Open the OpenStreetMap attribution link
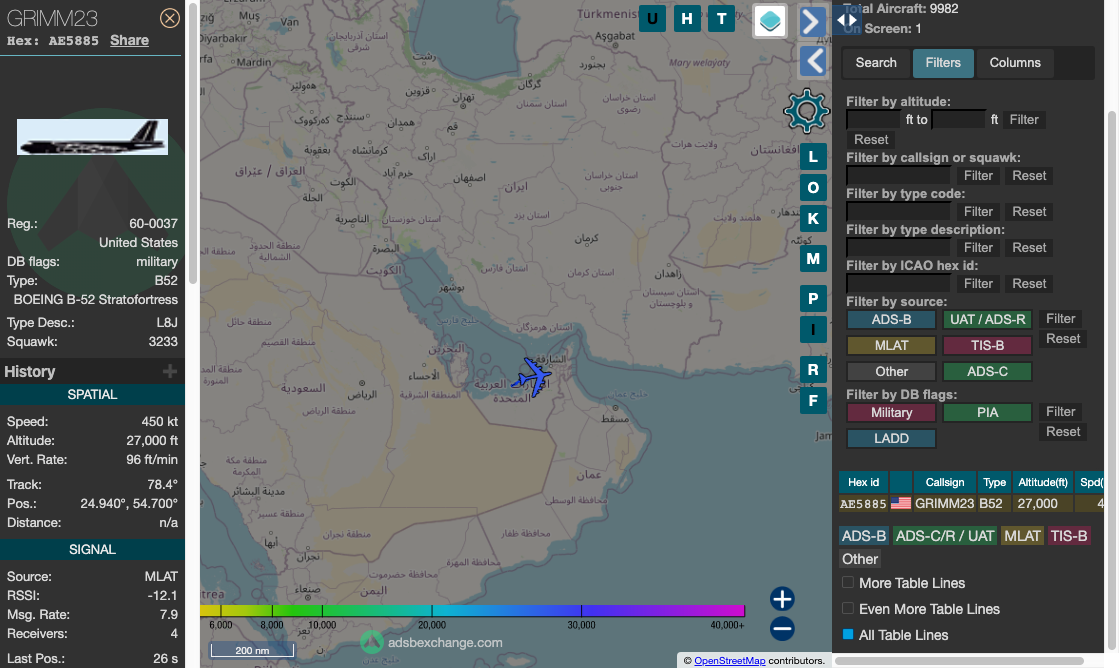This screenshot has width=1119, height=668. [x=729, y=661]
